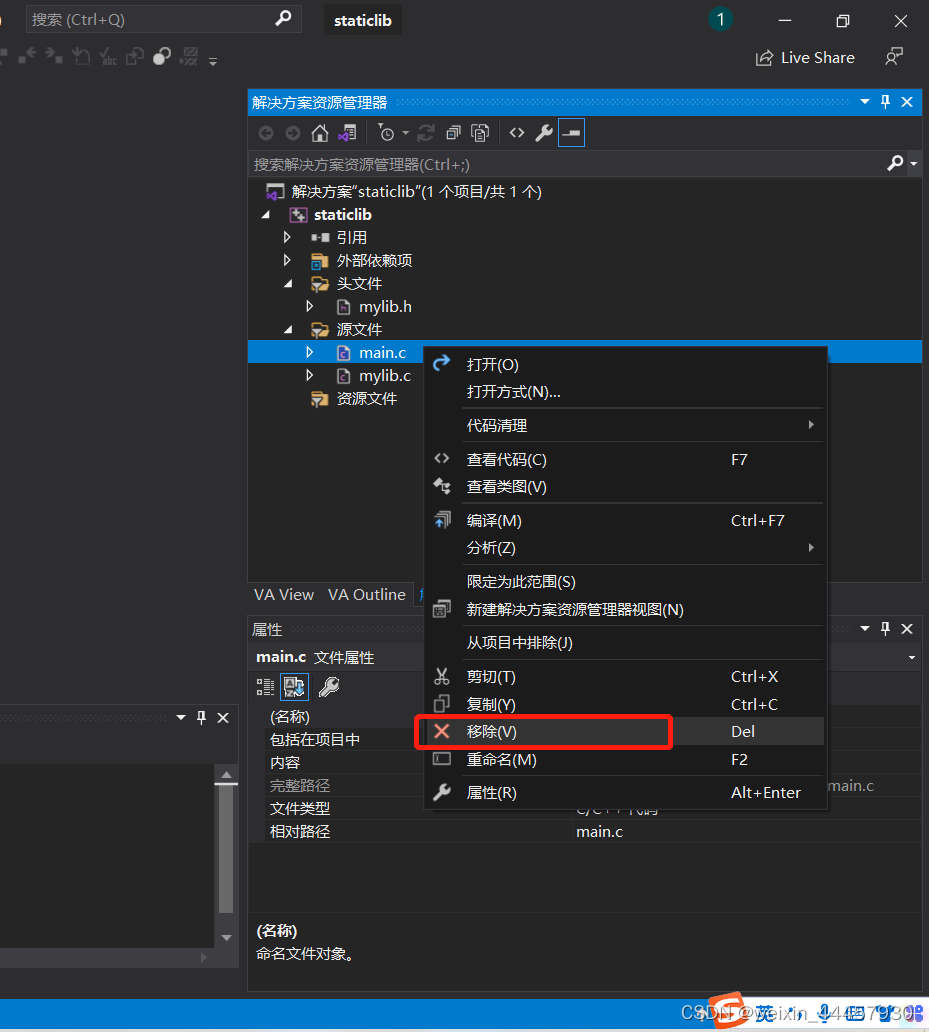This screenshot has height=1032, width=929.
Task: Expand the main.c node arrow
Action: click(309, 352)
